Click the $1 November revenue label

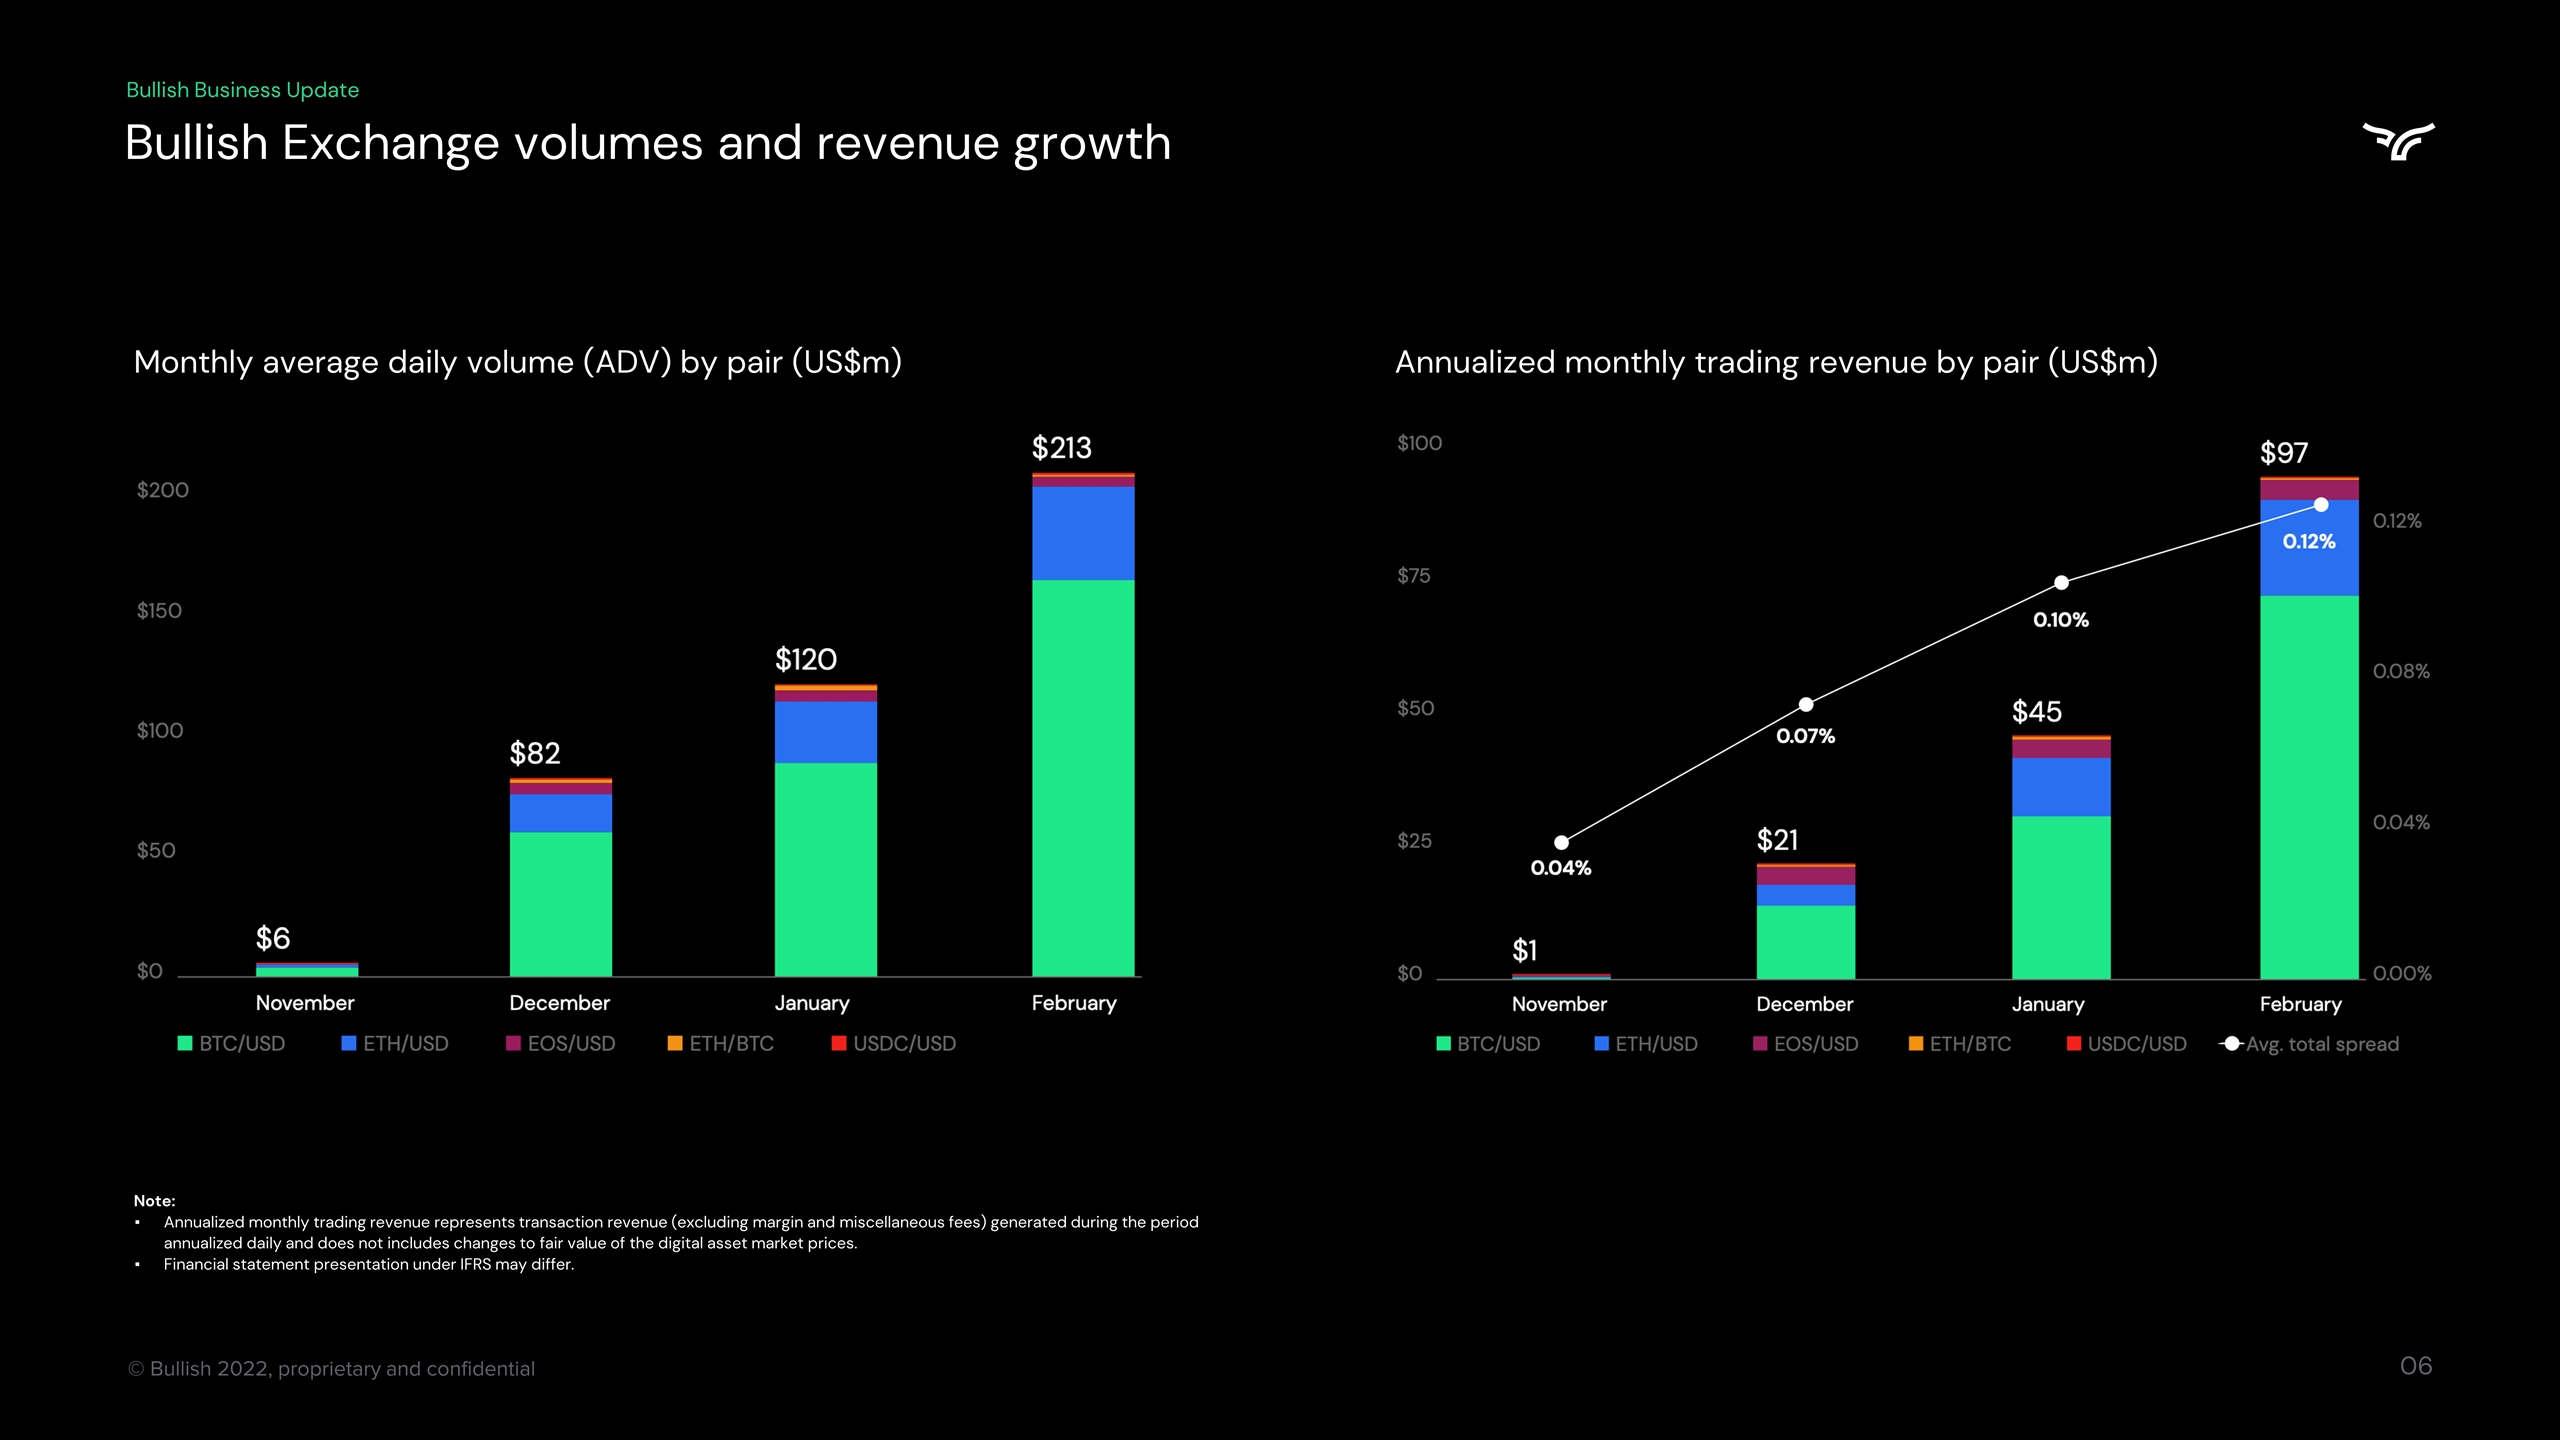pyautogui.click(x=1525, y=950)
